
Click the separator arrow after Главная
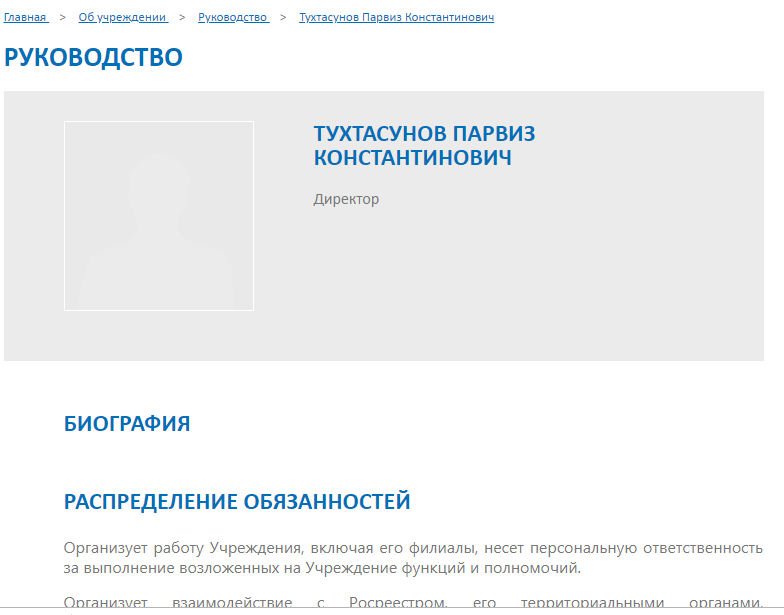click(63, 17)
